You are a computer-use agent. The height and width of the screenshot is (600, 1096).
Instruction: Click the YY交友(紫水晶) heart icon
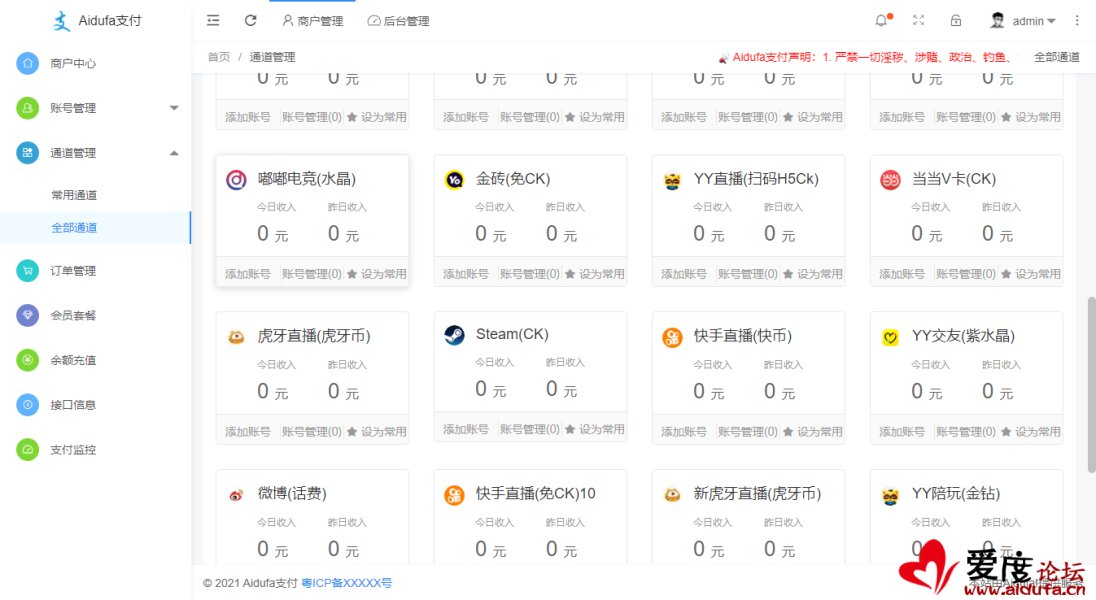click(890, 337)
